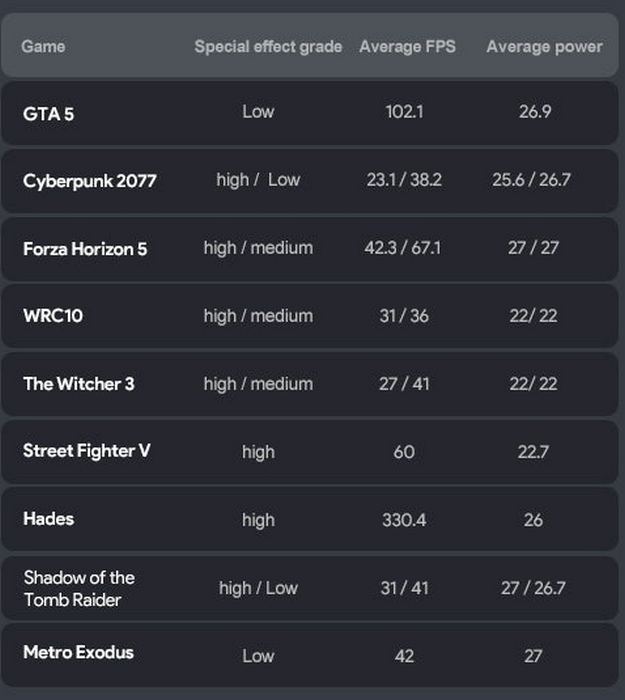
Task: Click Street Fighter V's 22.7 power value
Action: pos(533,452)
